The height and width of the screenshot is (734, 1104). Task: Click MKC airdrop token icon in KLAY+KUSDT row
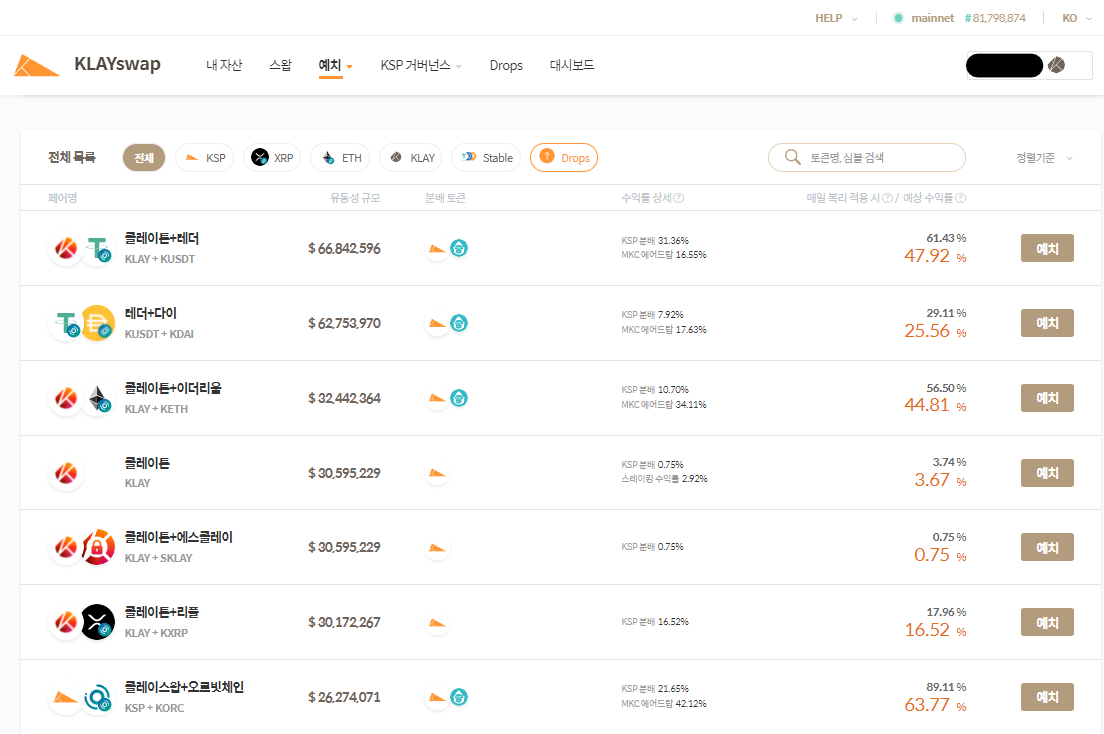click(459, 248)
